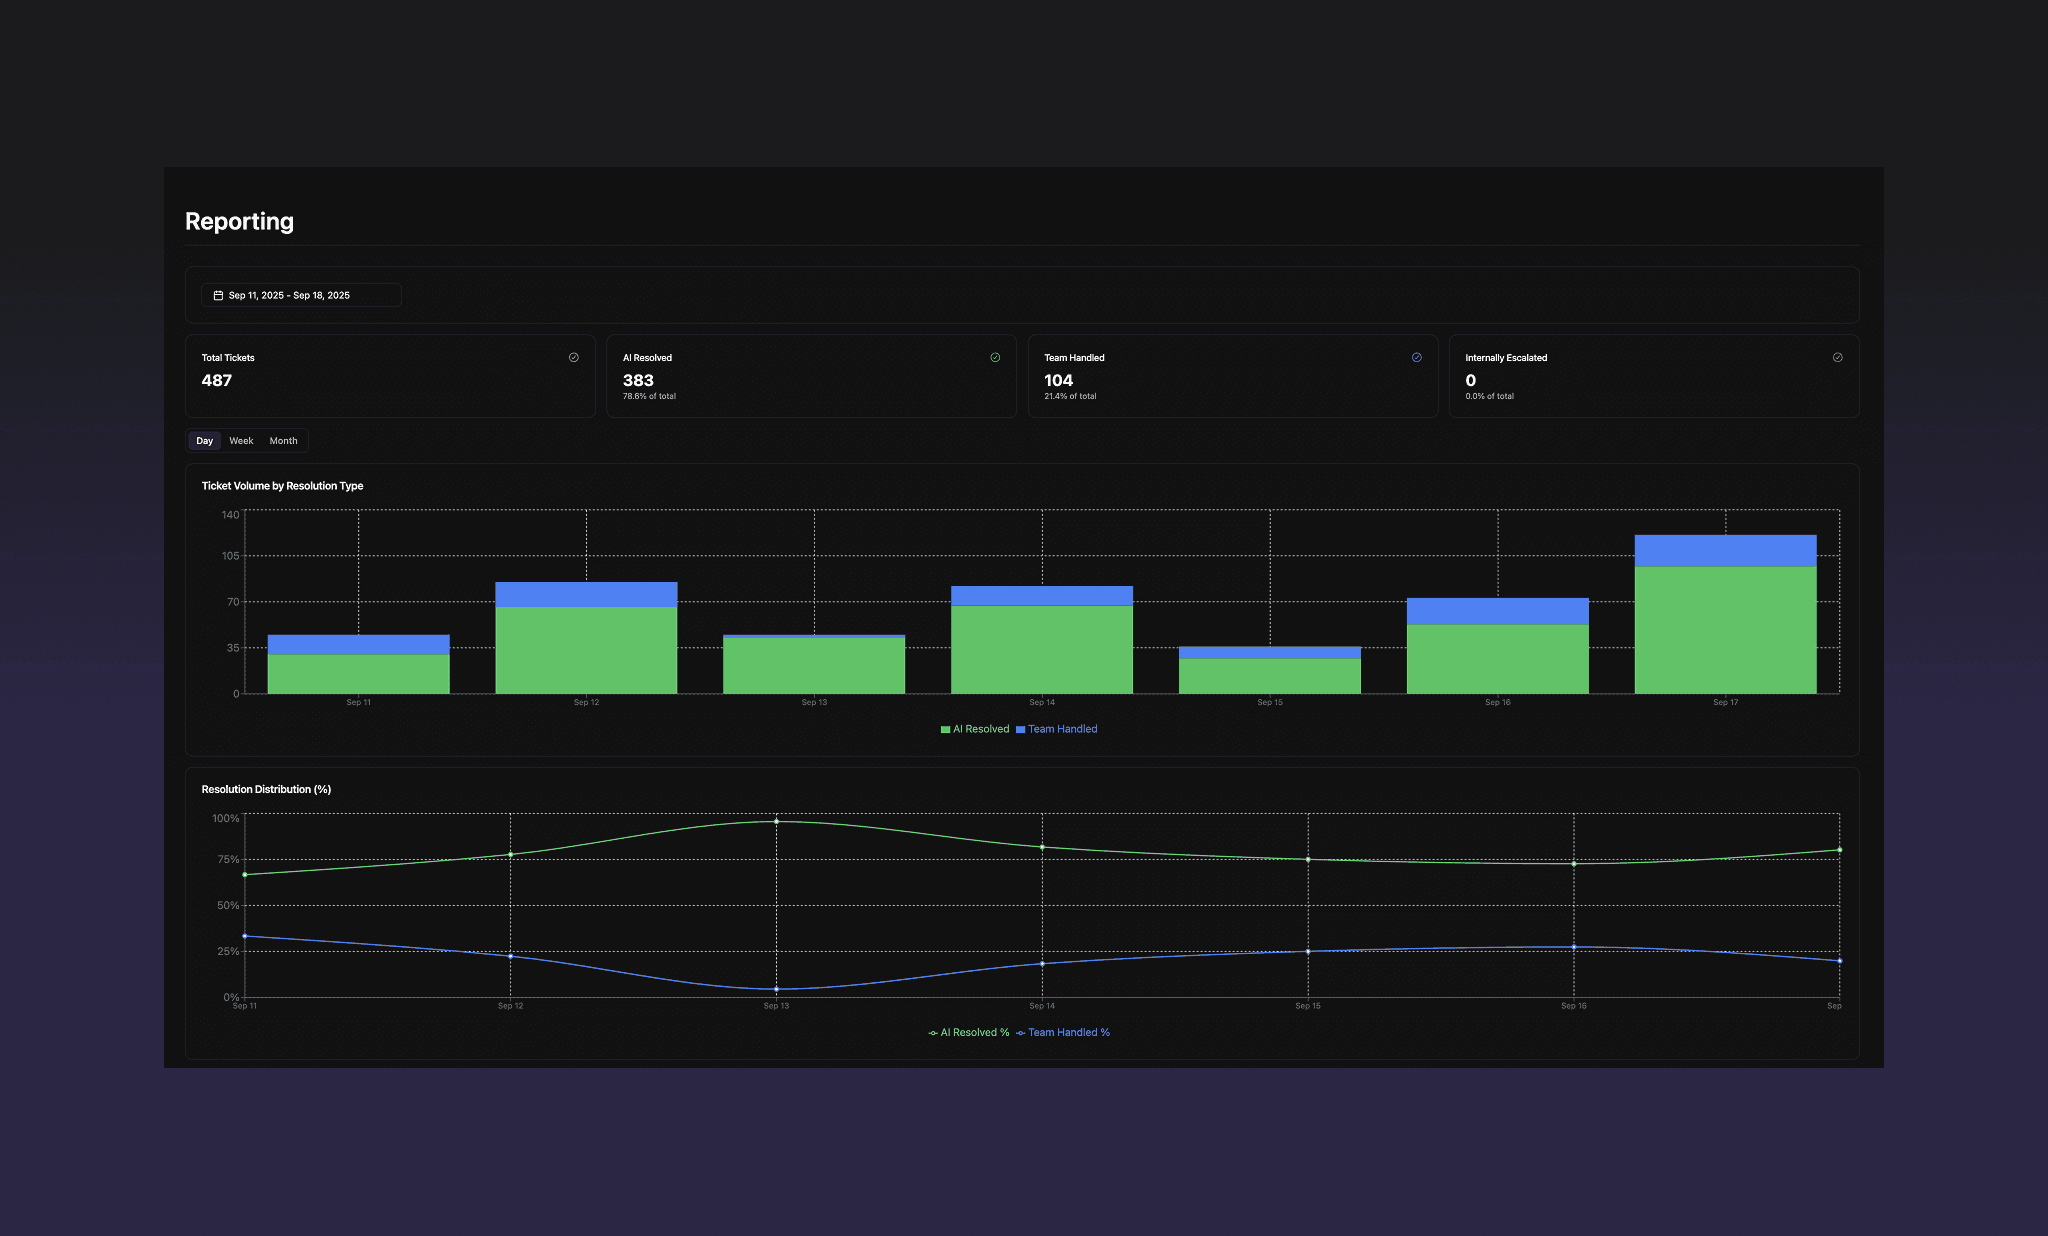Click the check icon on Total Tickets card
This screenshot has width=2048, height=1236.
[x=574, y=357]
